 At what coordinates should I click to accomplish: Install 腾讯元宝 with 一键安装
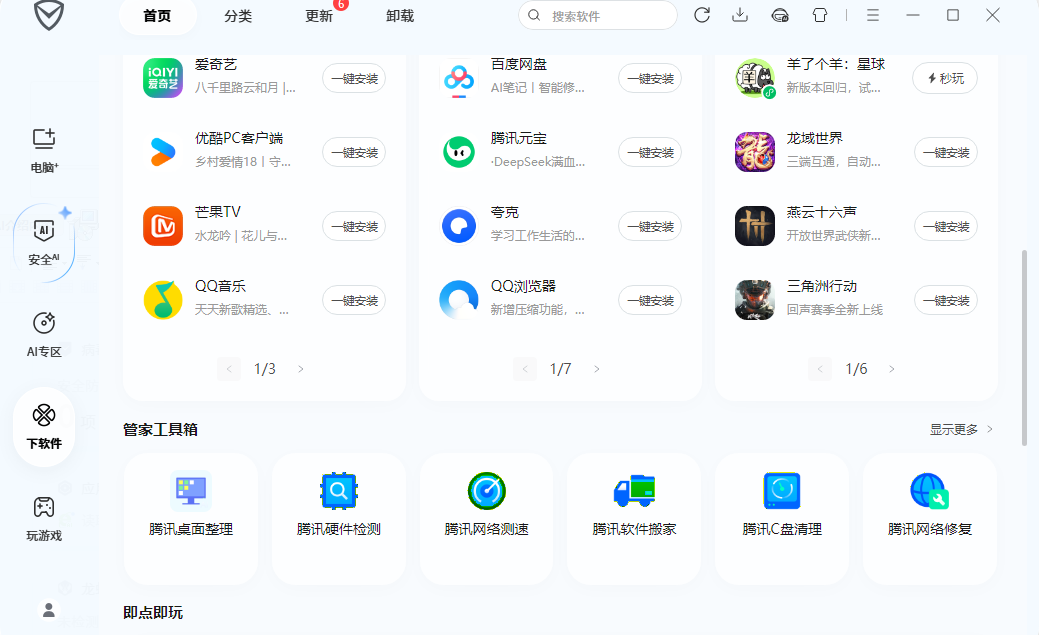tap(651, 152)
